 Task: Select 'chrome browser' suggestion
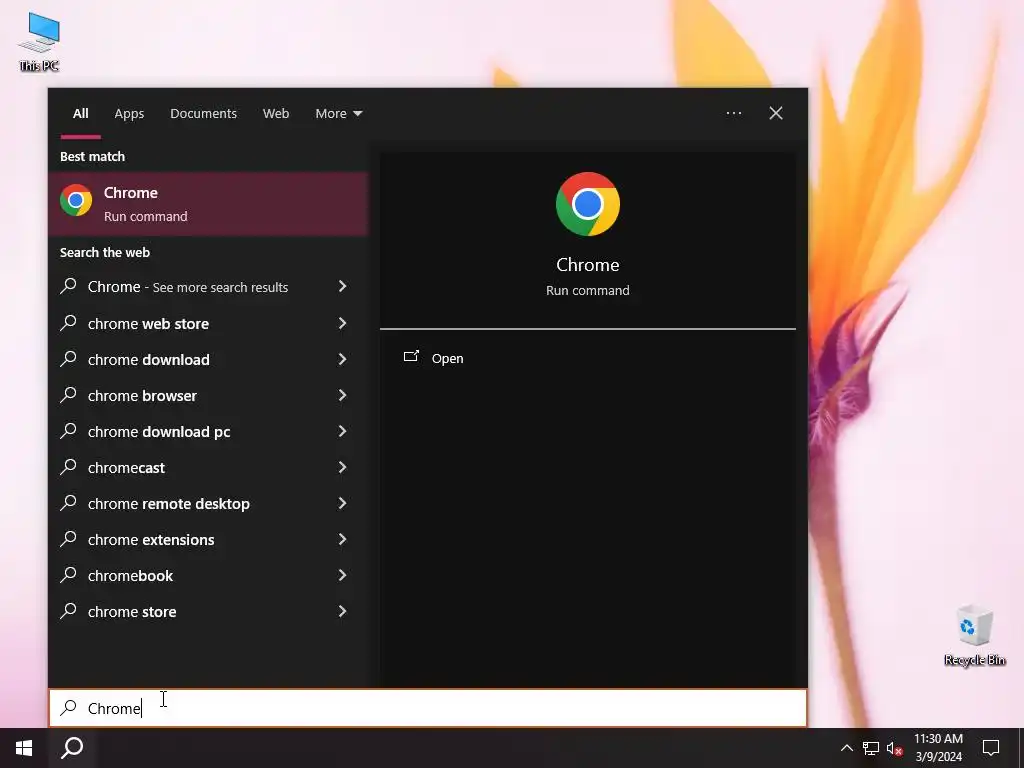[x=208, y=395]
